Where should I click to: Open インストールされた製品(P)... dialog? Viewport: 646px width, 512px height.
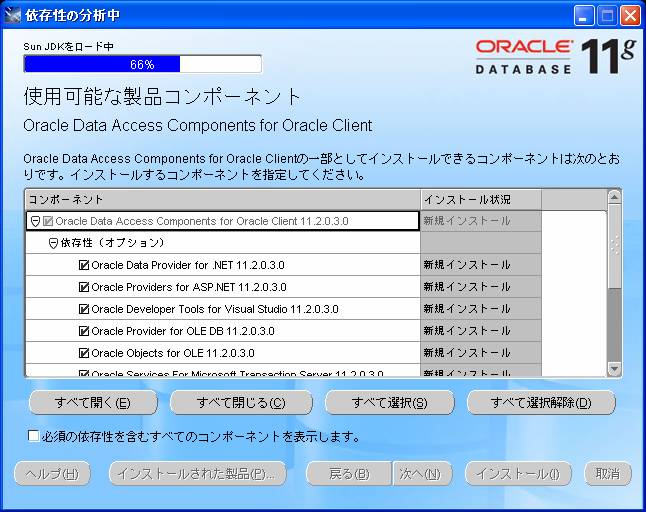click(x=197, y=474)
